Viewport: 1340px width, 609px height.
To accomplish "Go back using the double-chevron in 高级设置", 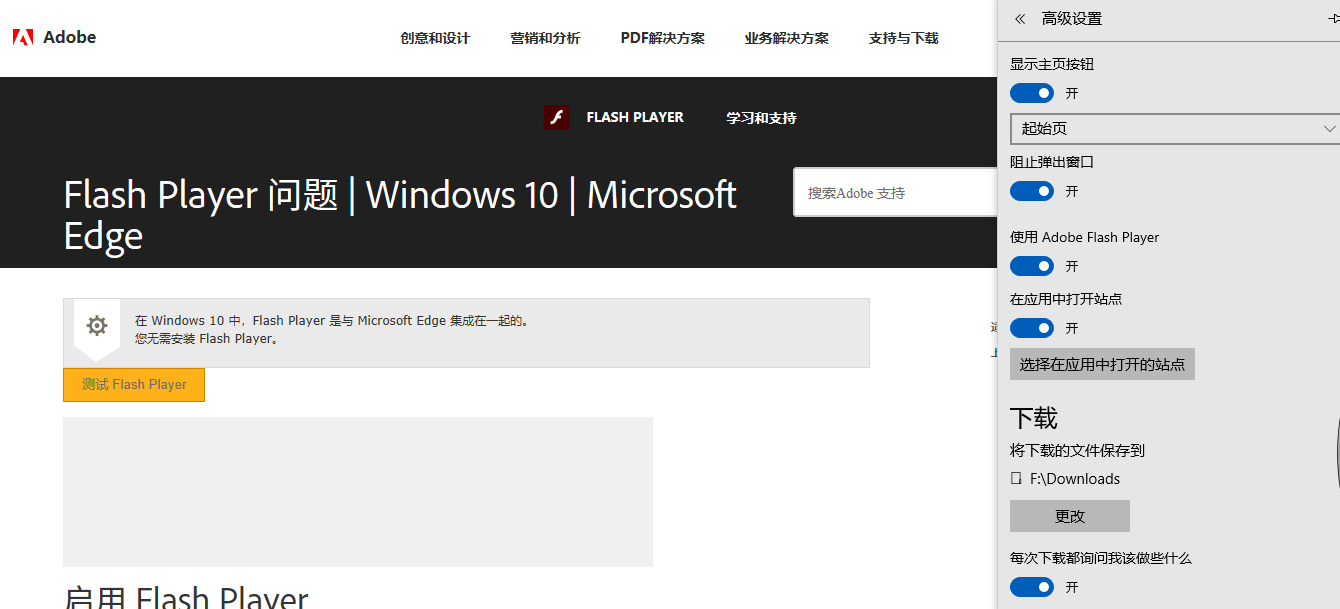I will [x=1020, y=19].
